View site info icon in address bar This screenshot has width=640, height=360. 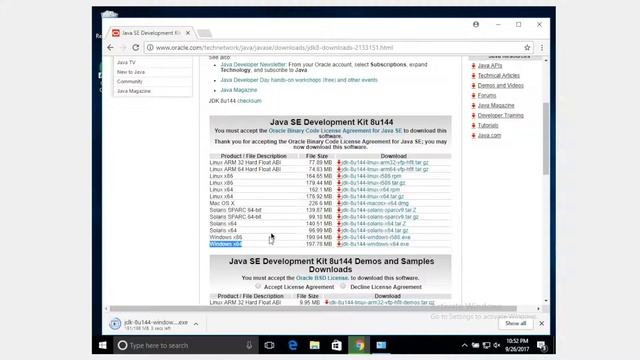(150, 47)
